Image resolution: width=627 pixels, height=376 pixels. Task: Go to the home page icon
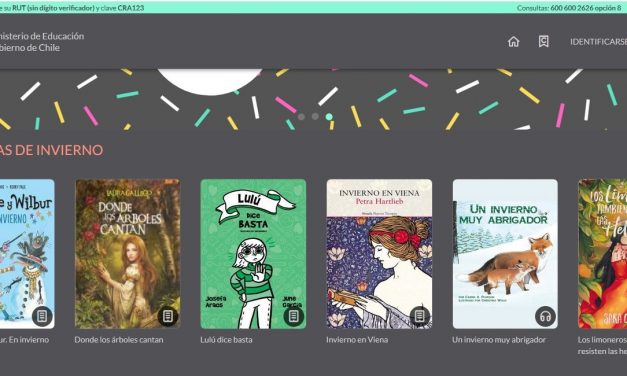(513, 42)
